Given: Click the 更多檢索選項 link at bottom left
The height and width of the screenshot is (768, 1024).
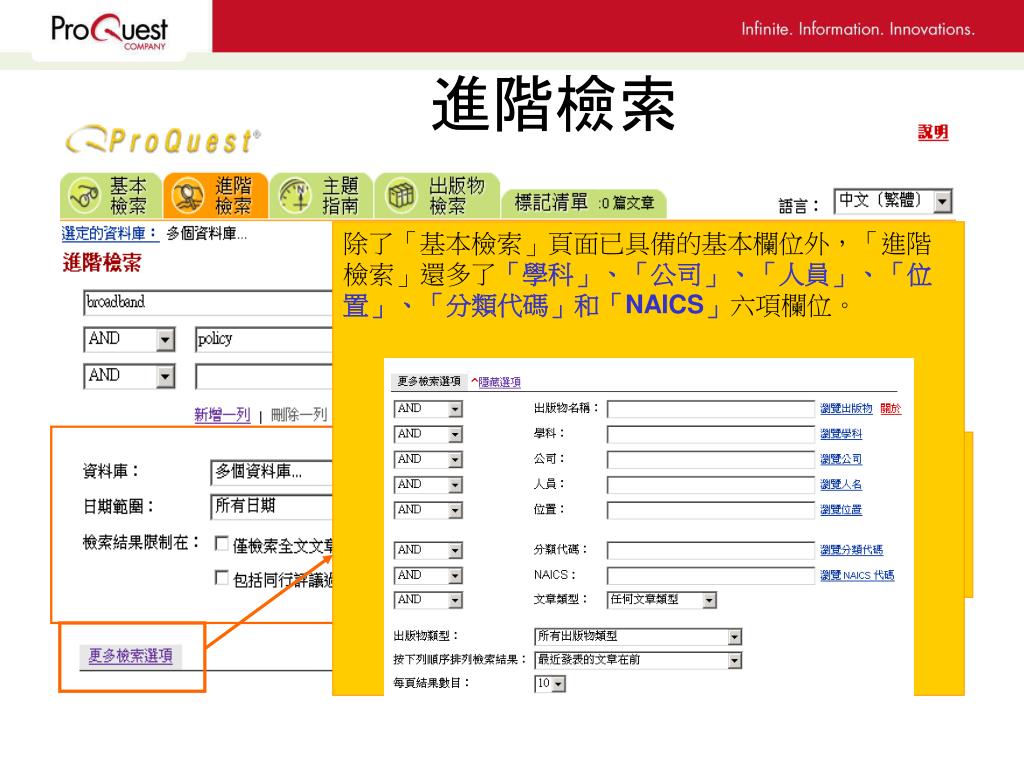Looking at the screenshot, I should coord(131,655).
